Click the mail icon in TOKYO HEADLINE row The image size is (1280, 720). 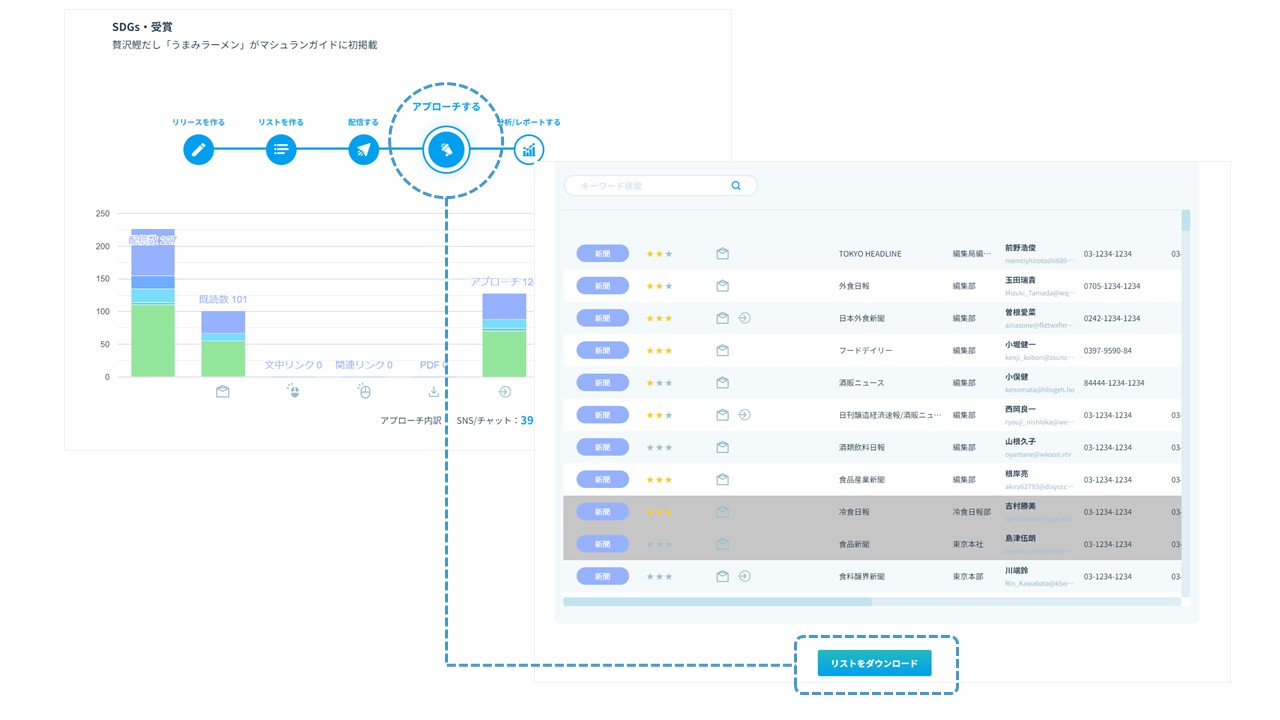[x=722, y=254]
